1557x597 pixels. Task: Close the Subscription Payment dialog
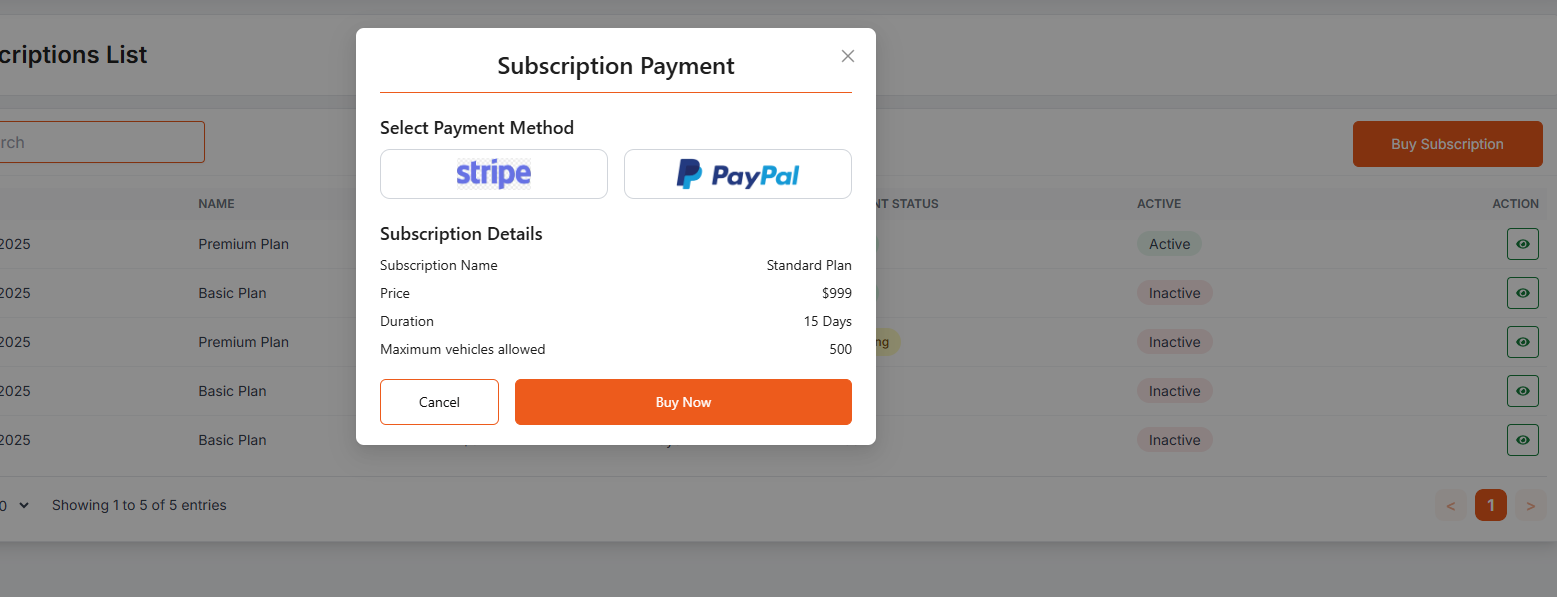[x=848, y=56]
